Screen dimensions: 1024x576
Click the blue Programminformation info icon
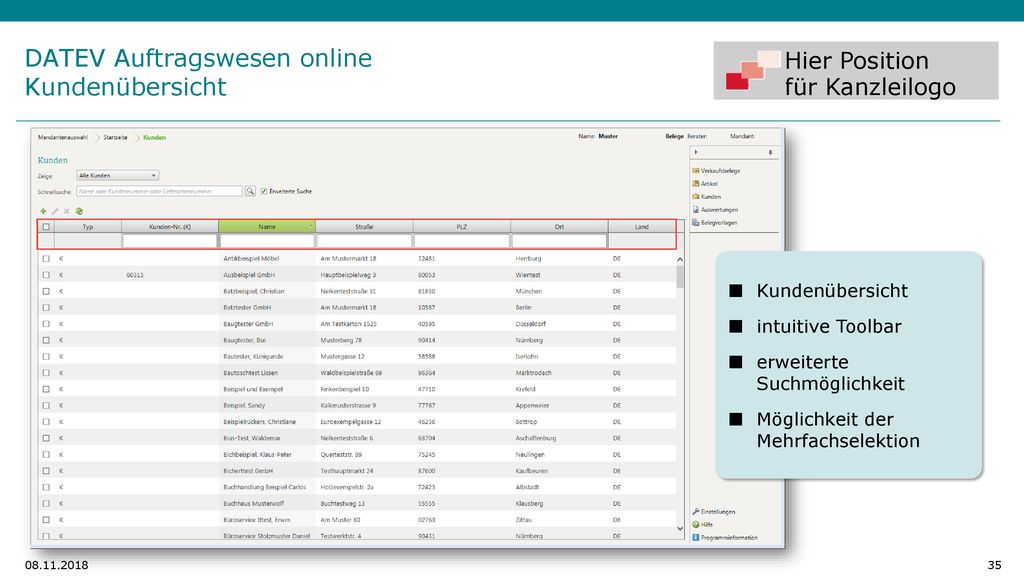pyautogui.click(x=696, y=537)
